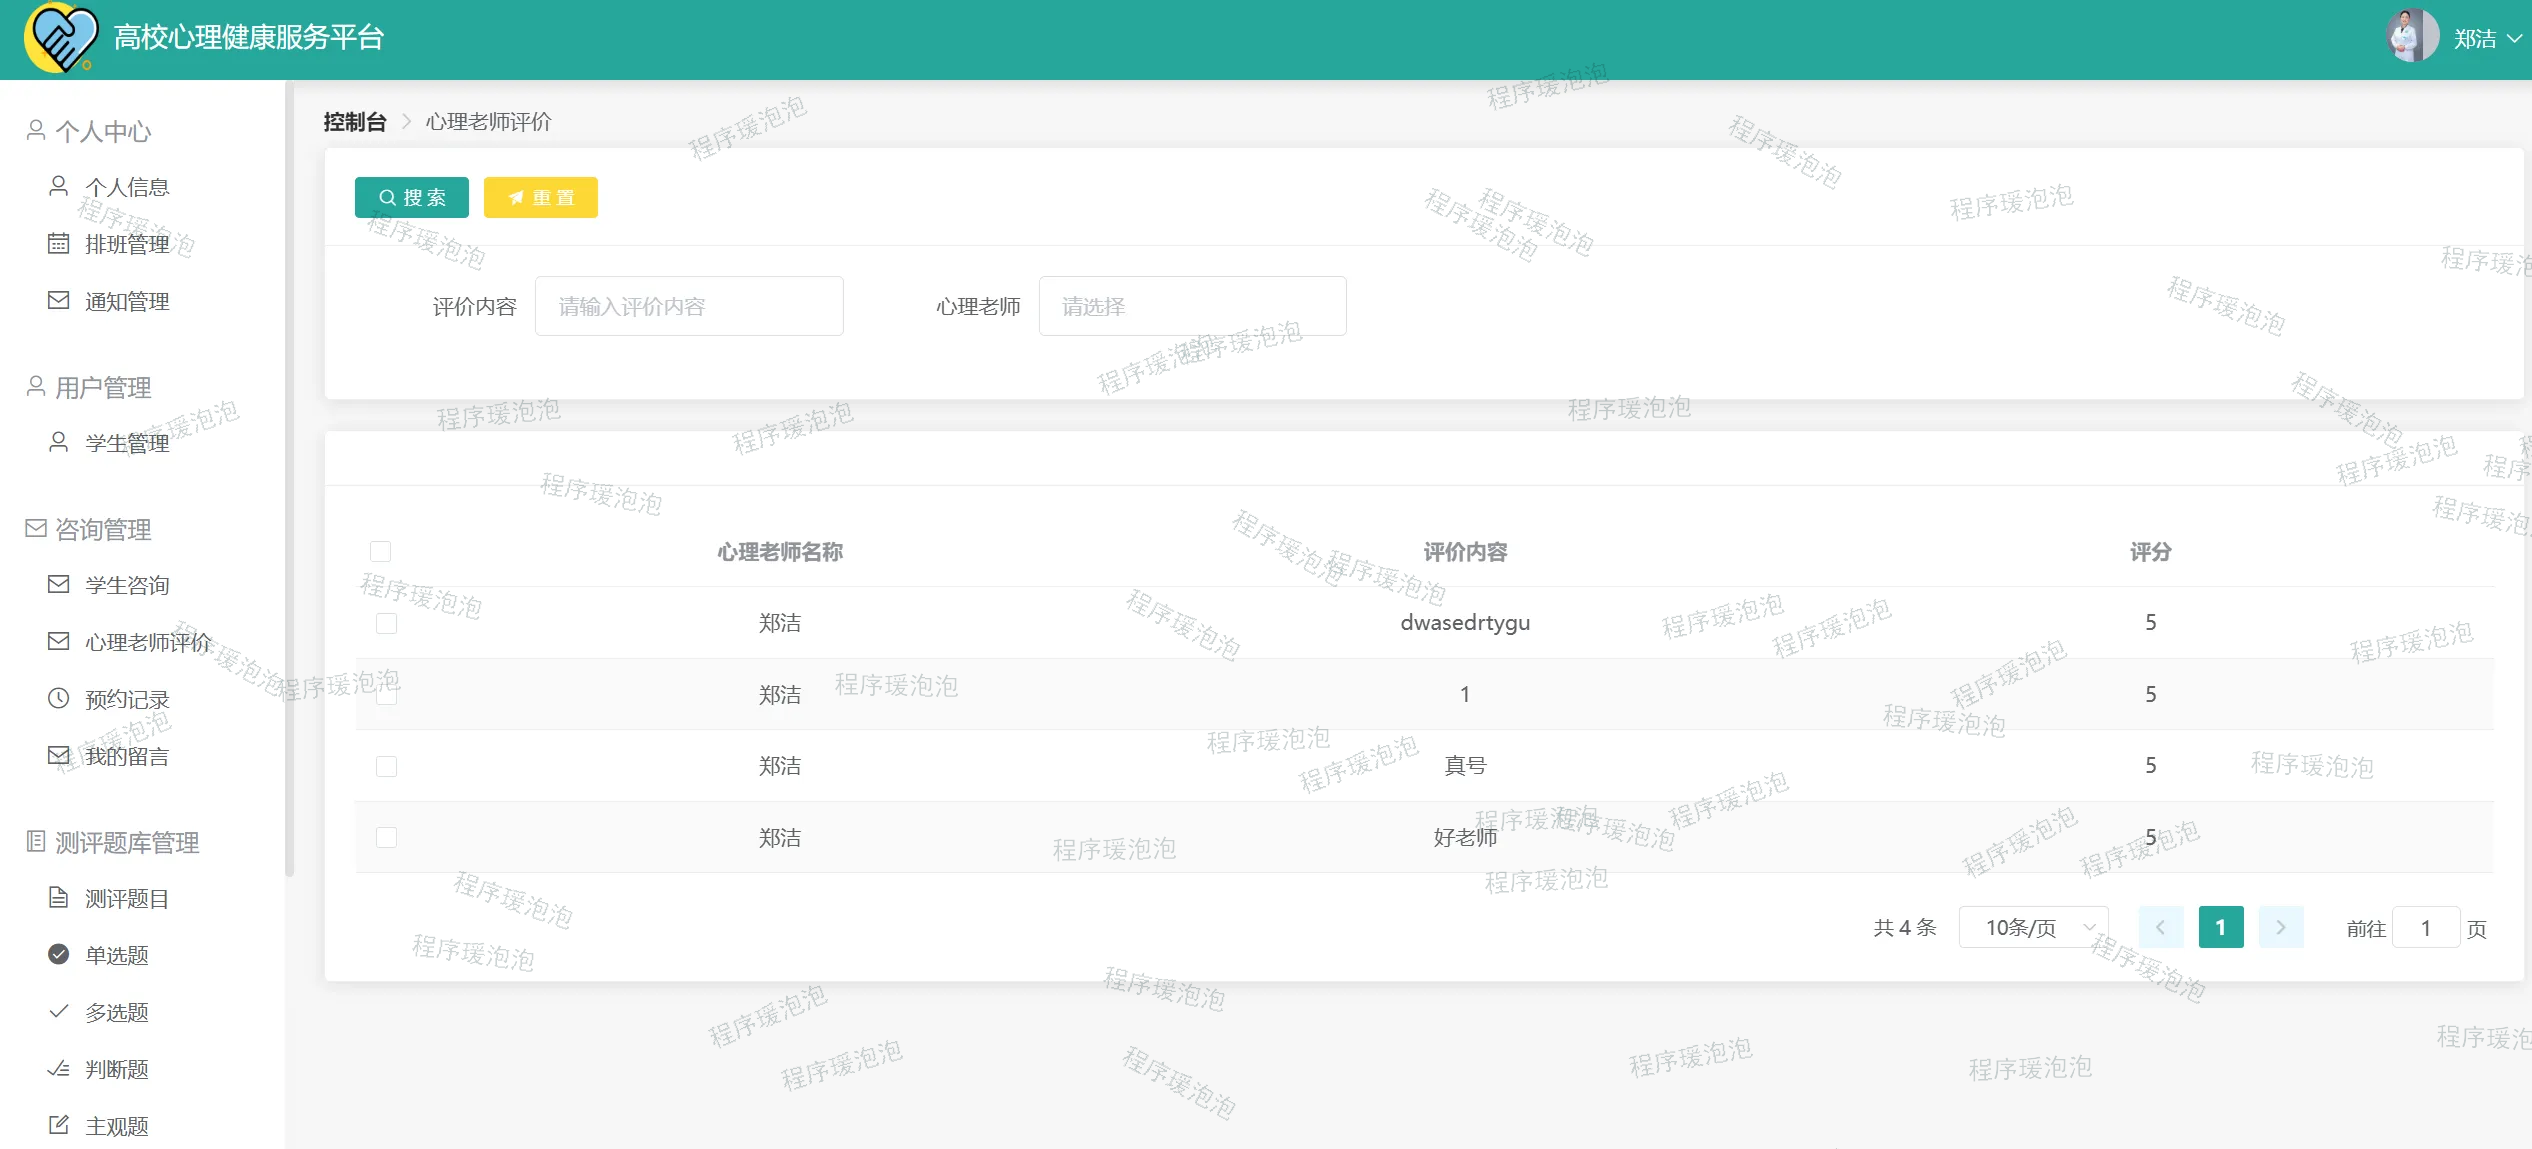2532x1149 pixels.
Task: Click the edit pencil icon beside 主观题
Action: (59, 1125)
